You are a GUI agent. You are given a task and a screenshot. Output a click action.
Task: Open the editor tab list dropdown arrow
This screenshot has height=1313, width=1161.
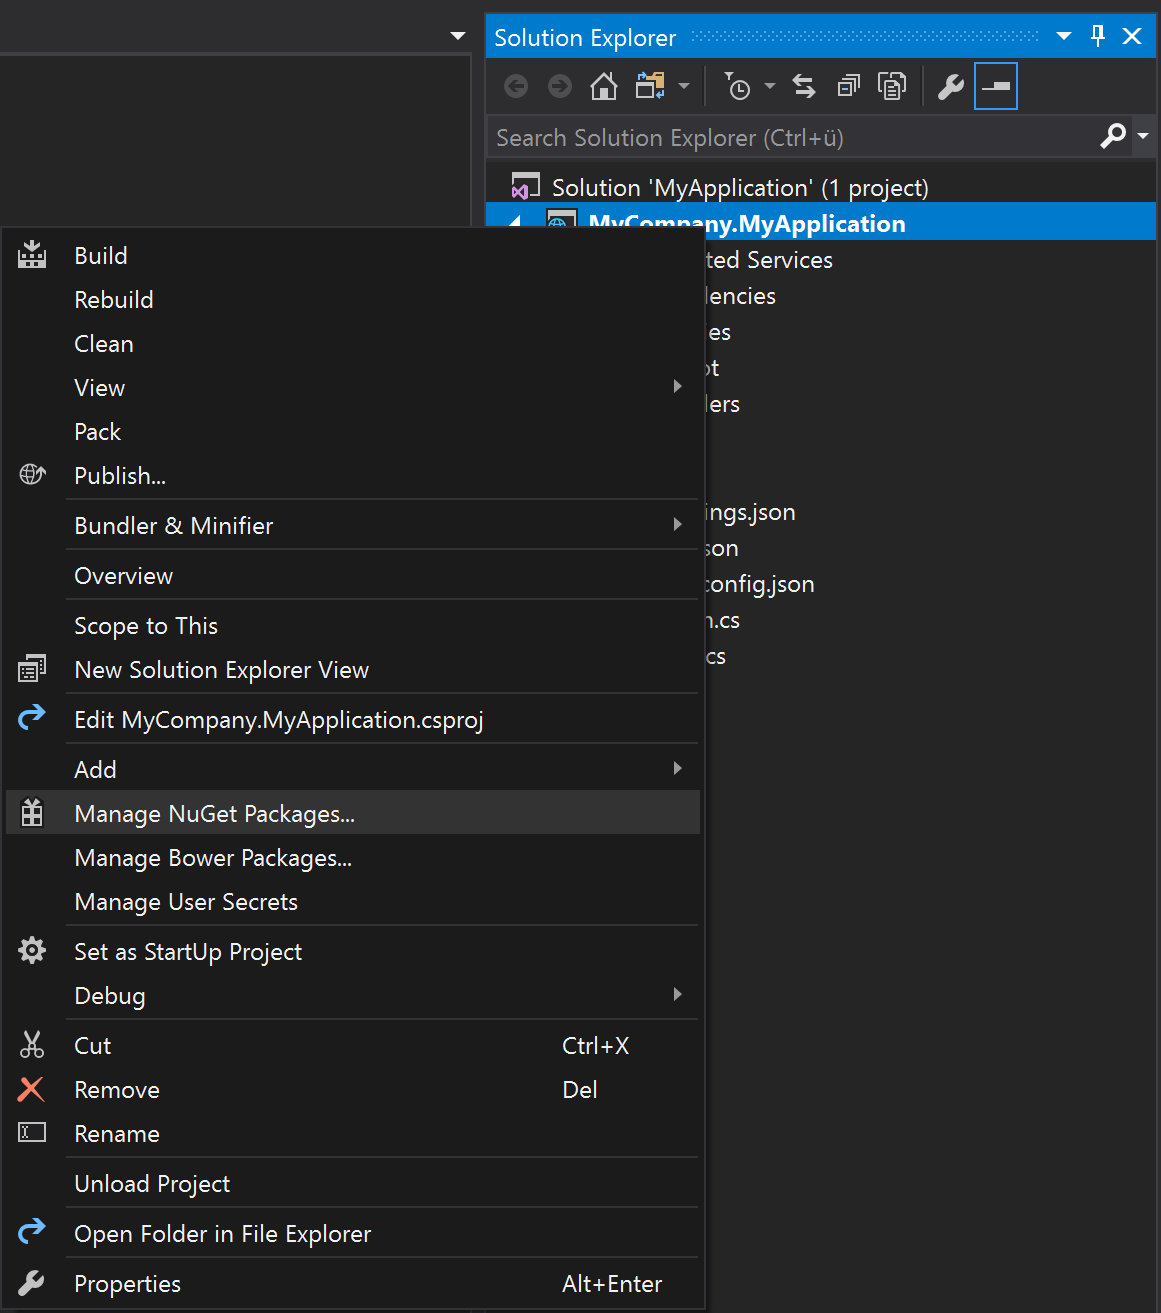tap(458, 36)
